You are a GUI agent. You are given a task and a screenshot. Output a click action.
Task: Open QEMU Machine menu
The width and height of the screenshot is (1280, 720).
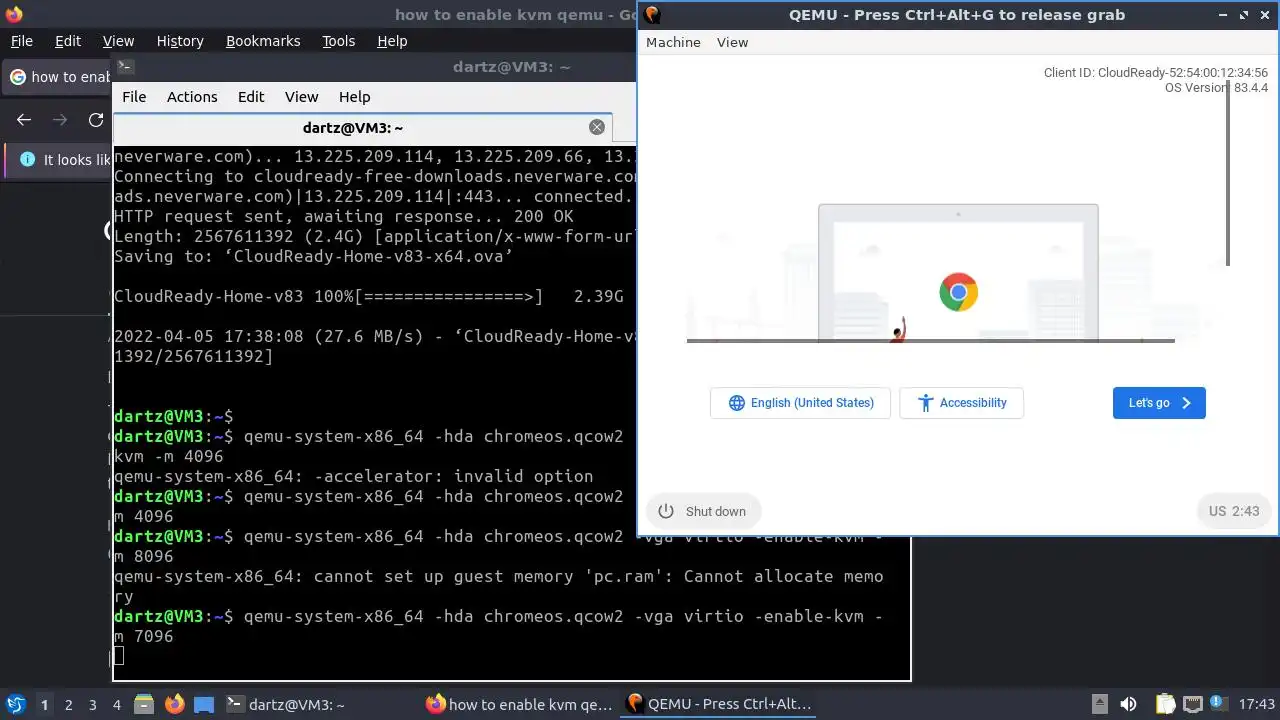pos(673,42)
